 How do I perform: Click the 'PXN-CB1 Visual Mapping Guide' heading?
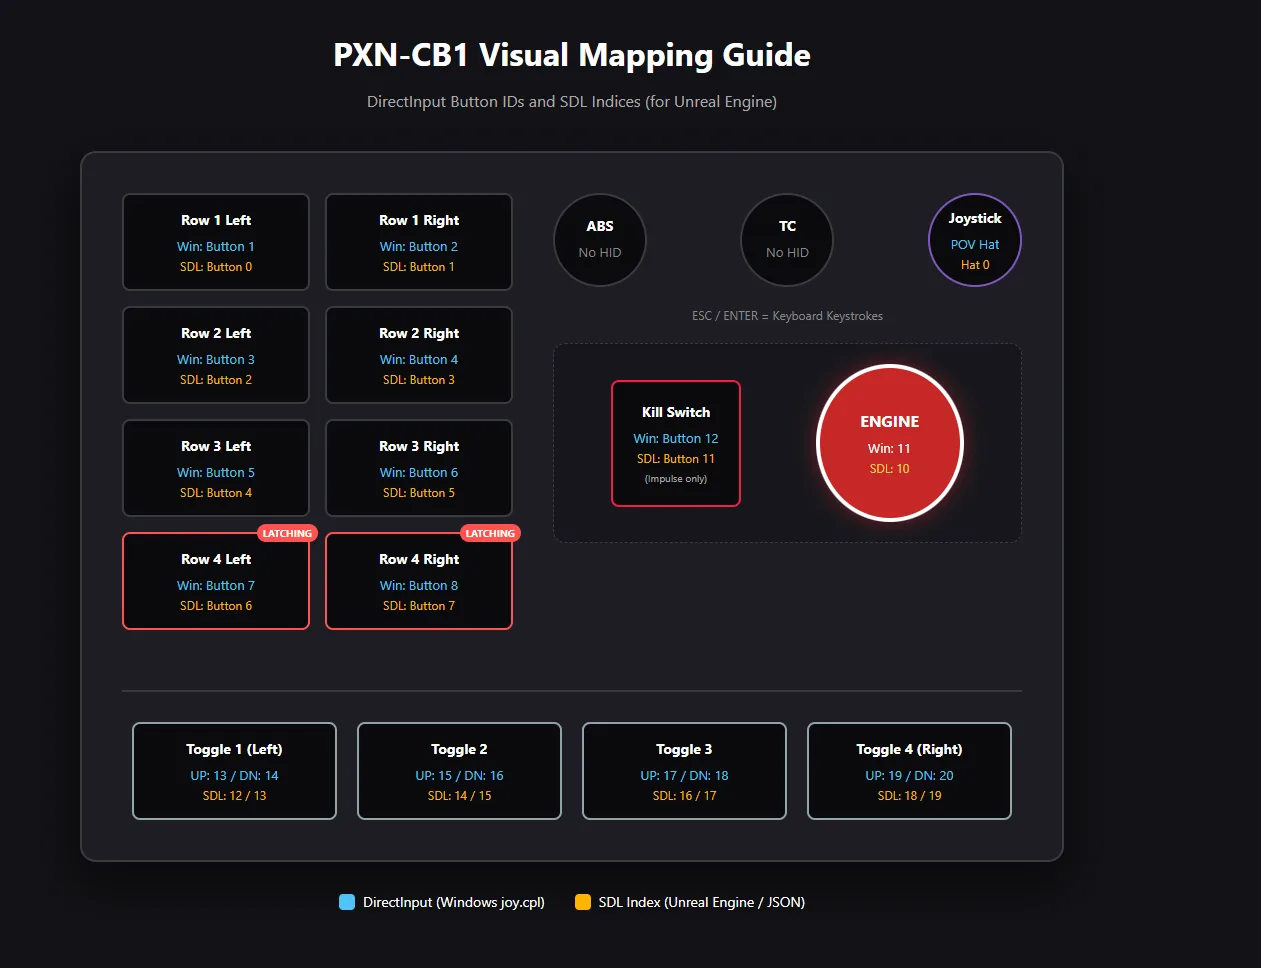tap(572, 55)
